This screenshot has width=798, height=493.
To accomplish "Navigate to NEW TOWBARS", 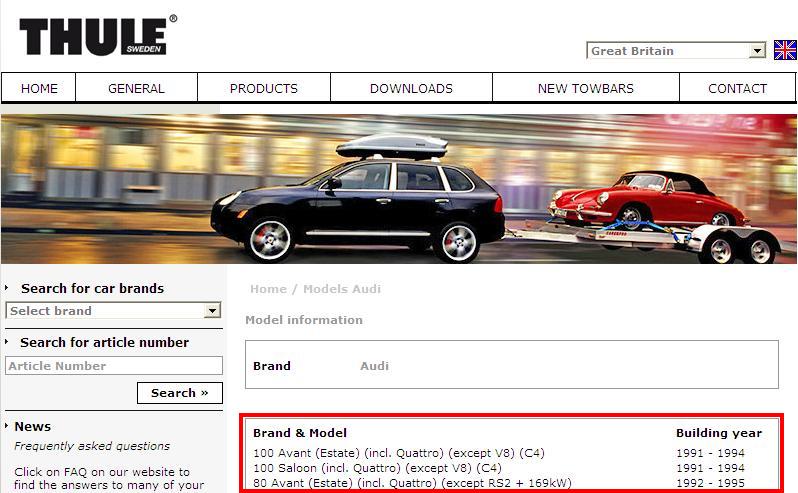I will [585, 88].
